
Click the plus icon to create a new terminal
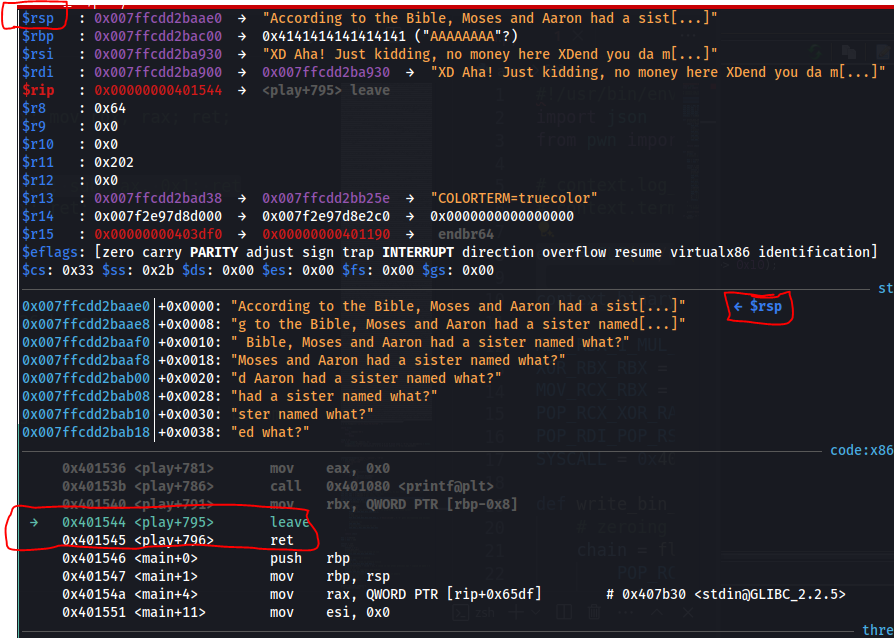click(x=514, y=610)
